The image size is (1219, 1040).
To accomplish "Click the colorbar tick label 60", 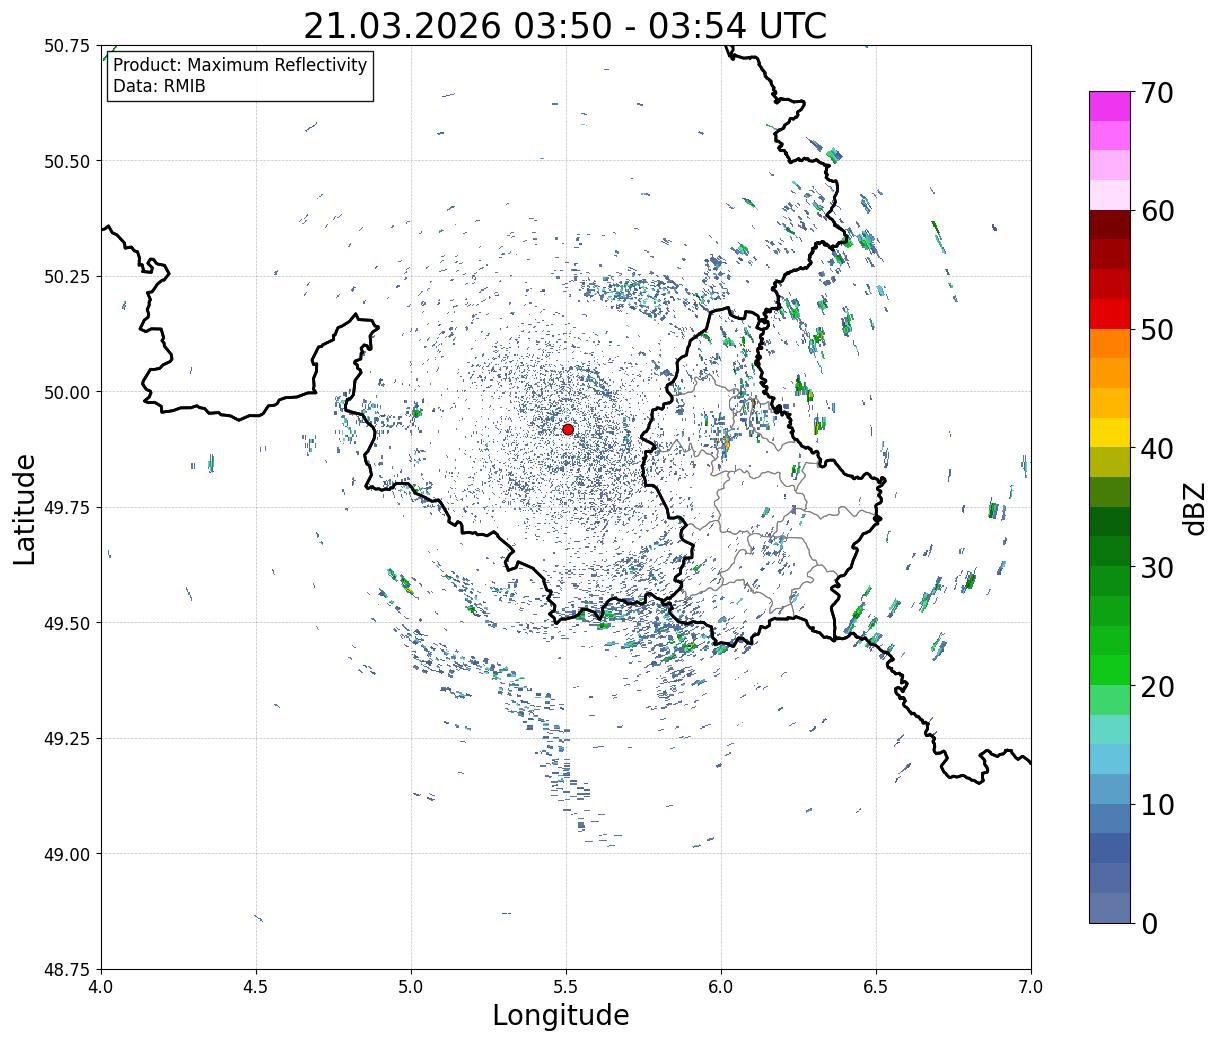I will [1157, 211].
